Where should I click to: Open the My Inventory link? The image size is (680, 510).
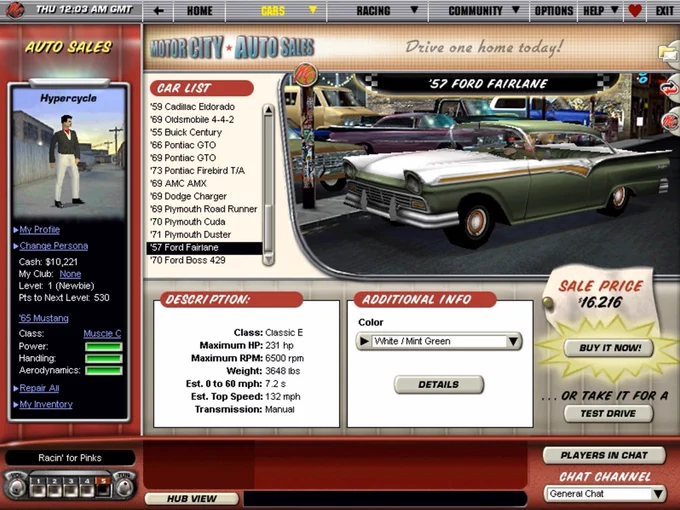(46, 404)
